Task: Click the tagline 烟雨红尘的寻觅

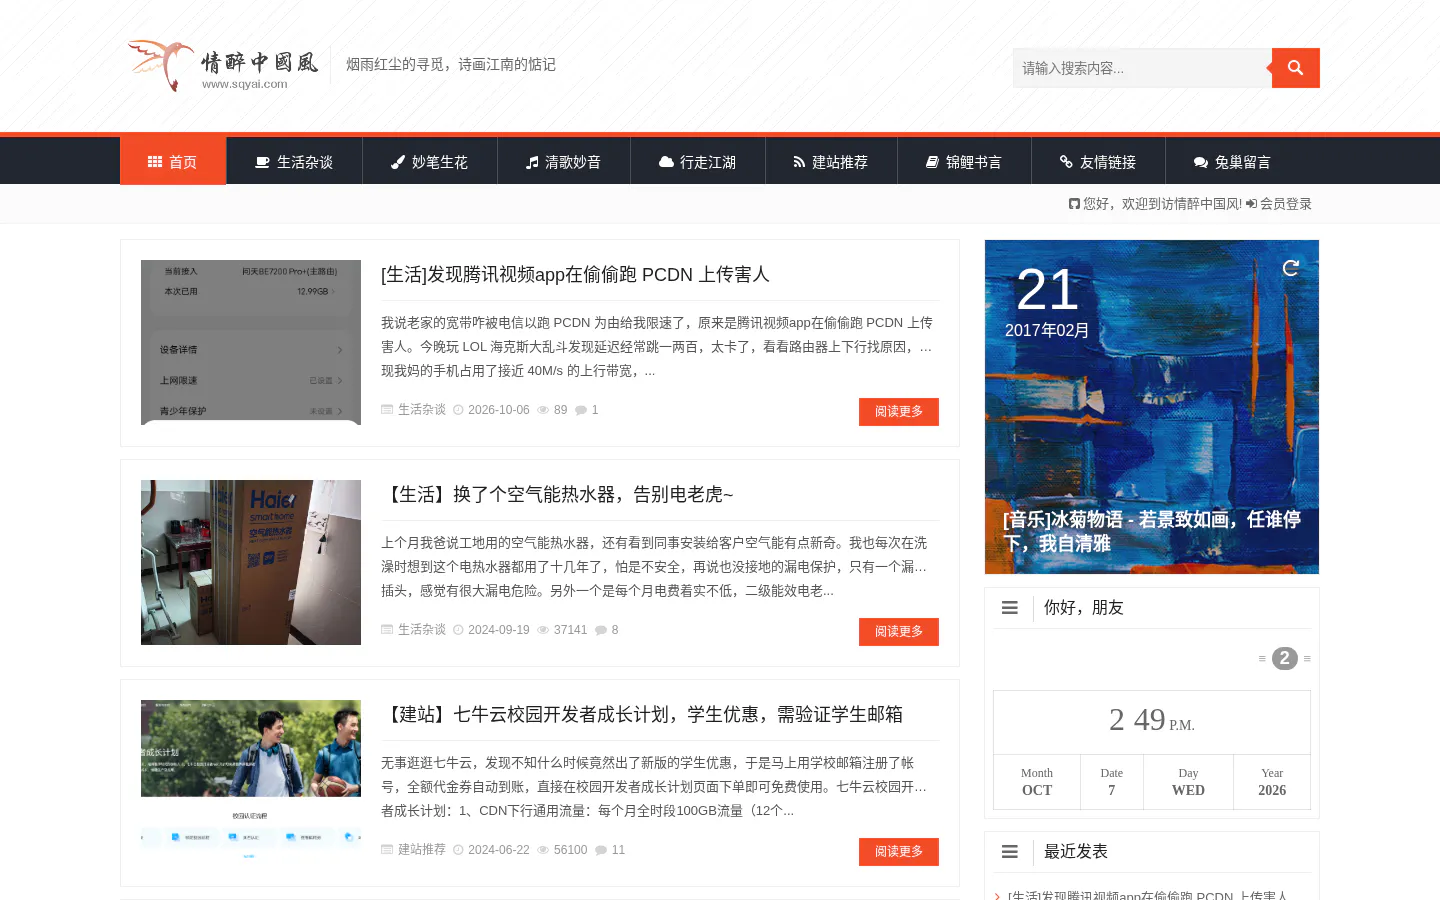Action: pos(451,64)
